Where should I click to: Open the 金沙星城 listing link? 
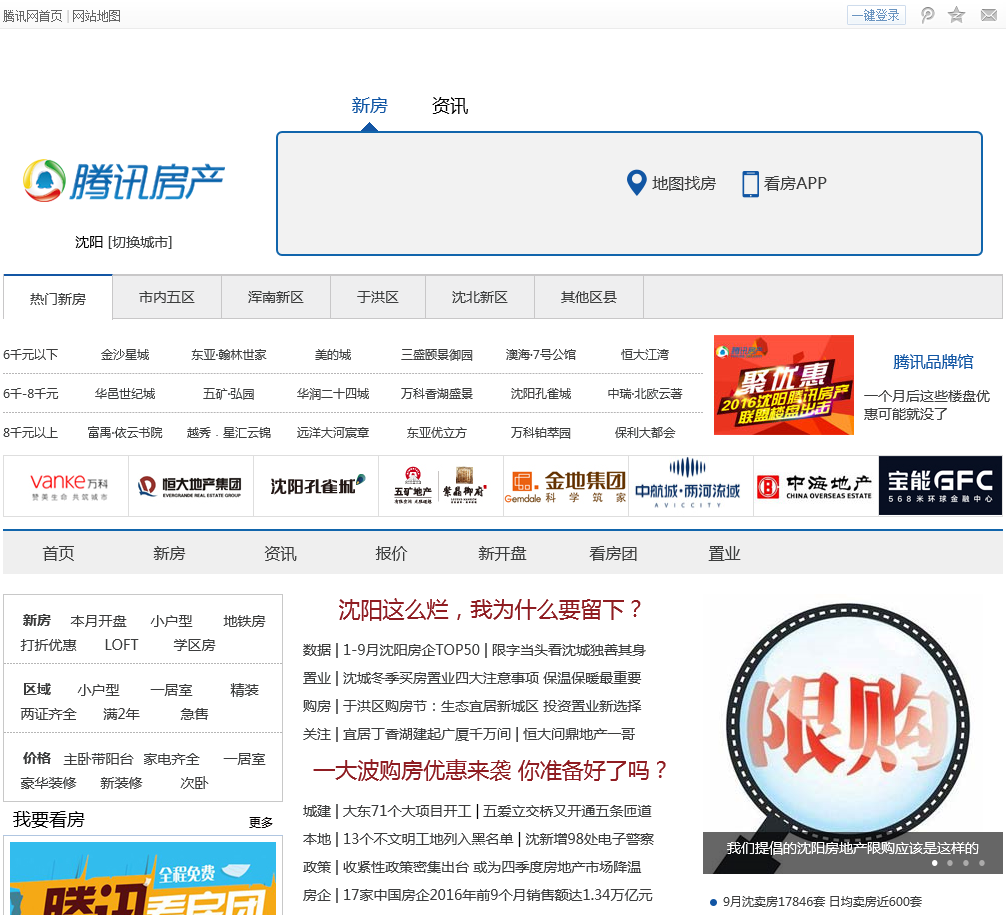[x=125, y=355]
